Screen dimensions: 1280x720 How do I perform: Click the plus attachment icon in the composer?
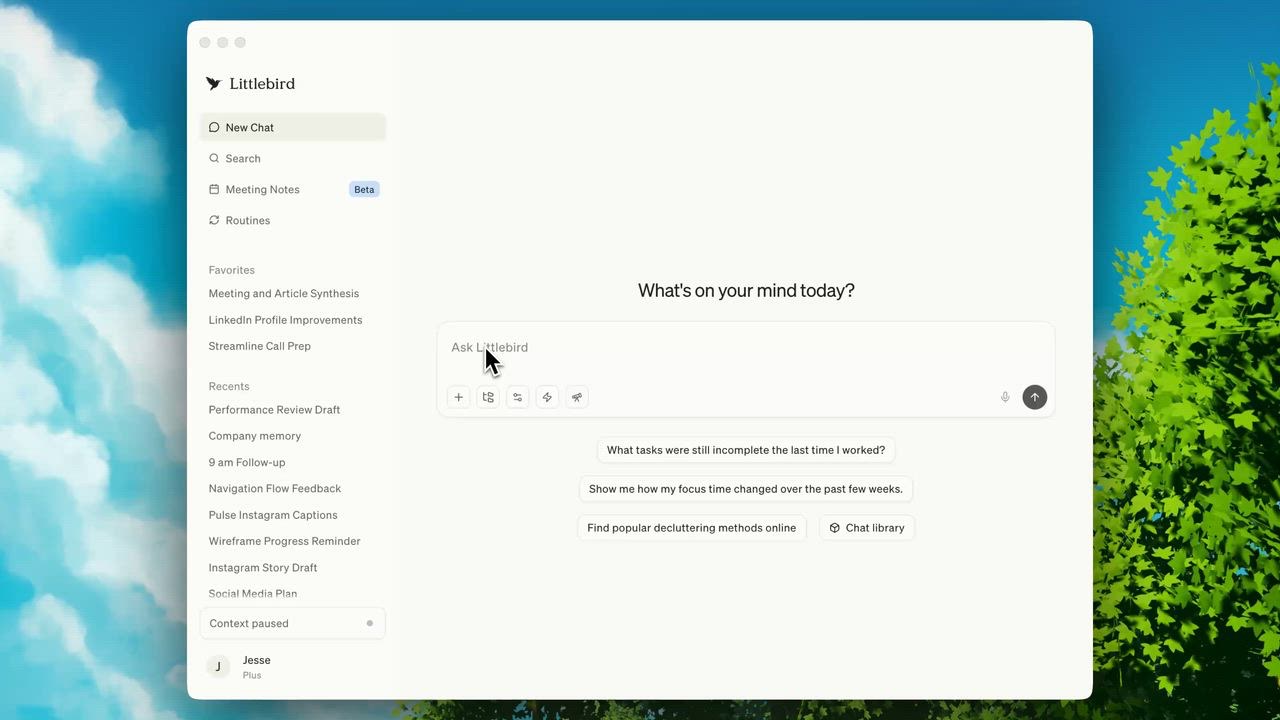click(458, 397)
